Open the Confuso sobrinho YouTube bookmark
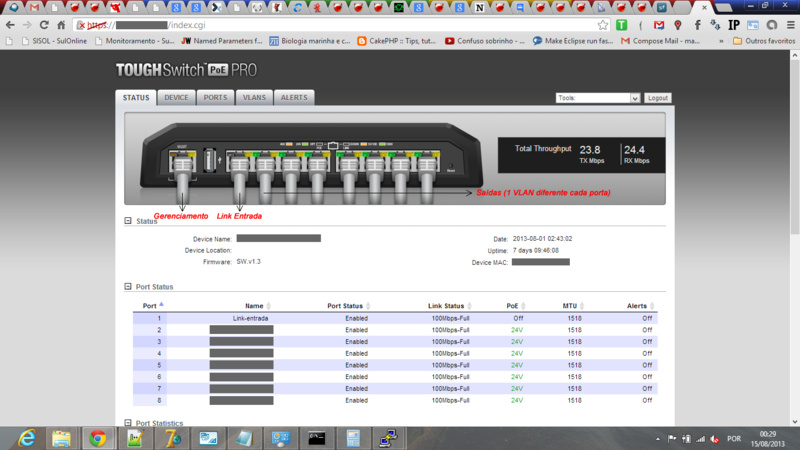800x450 pixels. (485, 41)
